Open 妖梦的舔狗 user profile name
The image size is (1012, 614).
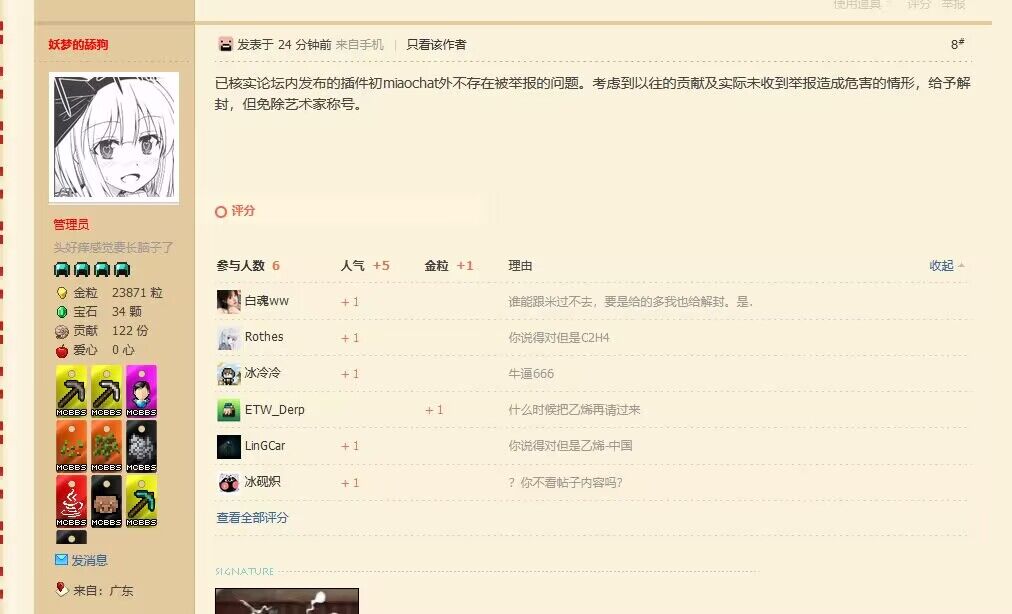coord(78,45)
